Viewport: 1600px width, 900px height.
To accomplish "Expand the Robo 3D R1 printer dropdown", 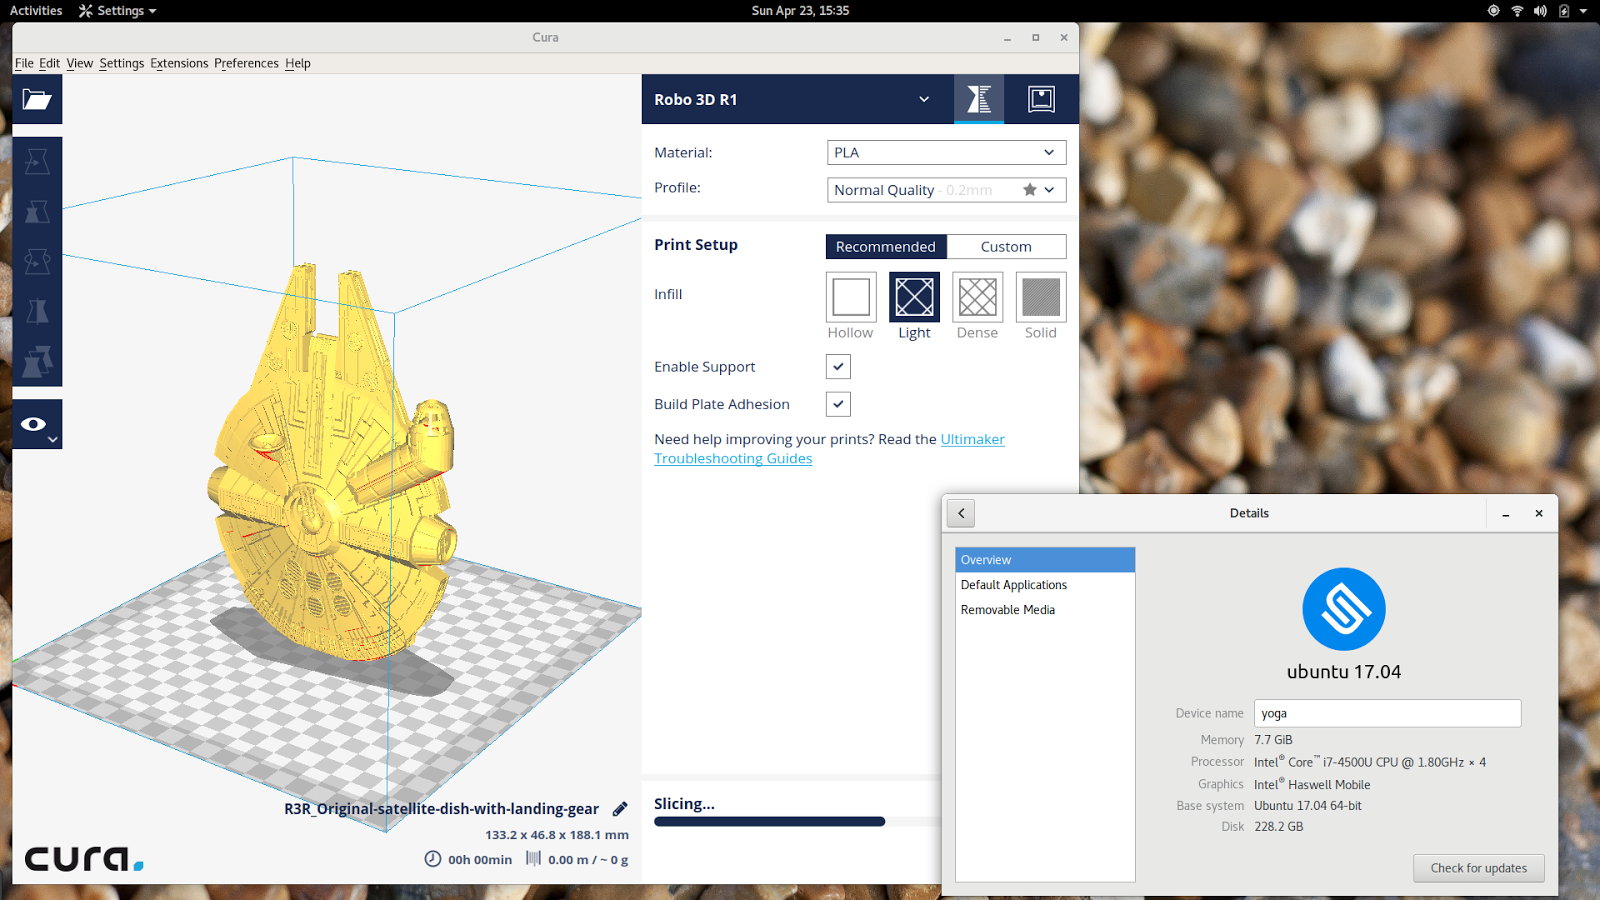I will click(797, 99).
